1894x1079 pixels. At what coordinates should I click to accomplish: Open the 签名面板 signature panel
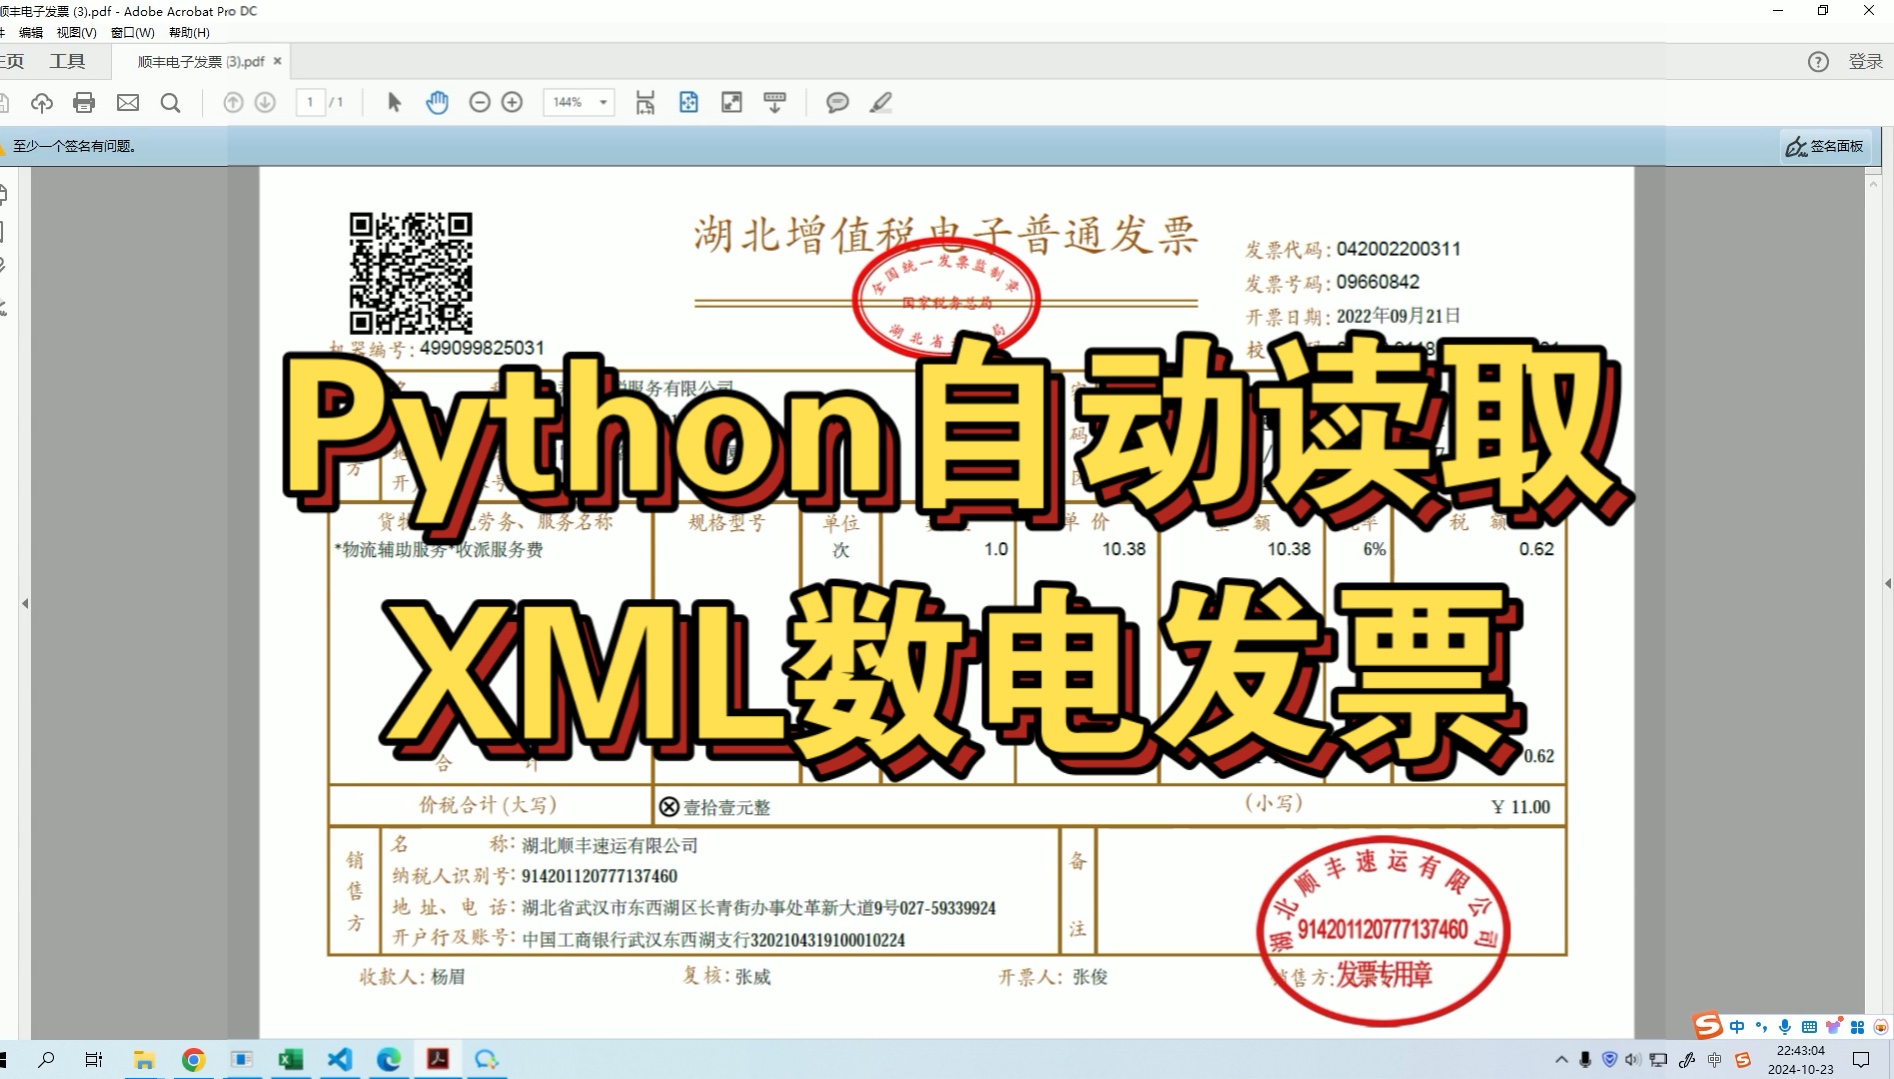1826,146
